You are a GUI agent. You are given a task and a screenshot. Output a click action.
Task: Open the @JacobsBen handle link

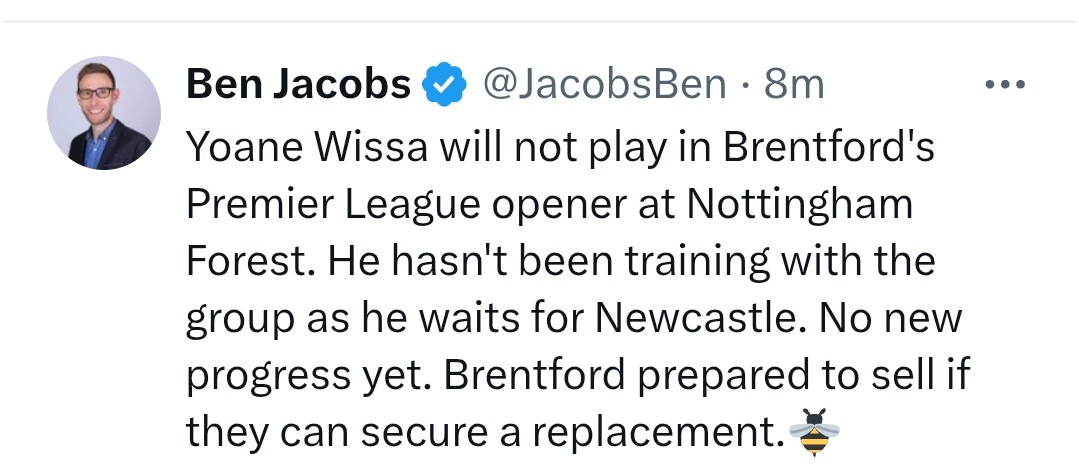pos(605,85)
